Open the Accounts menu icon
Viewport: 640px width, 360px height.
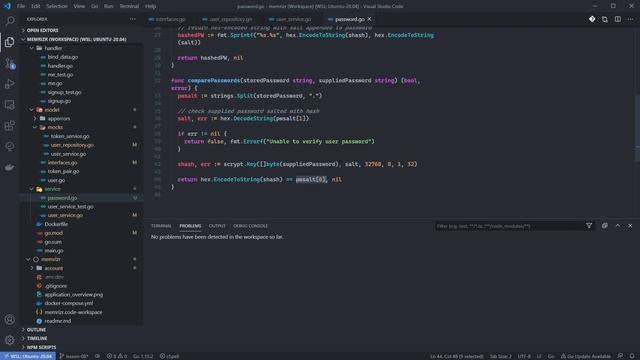point(10,320)
